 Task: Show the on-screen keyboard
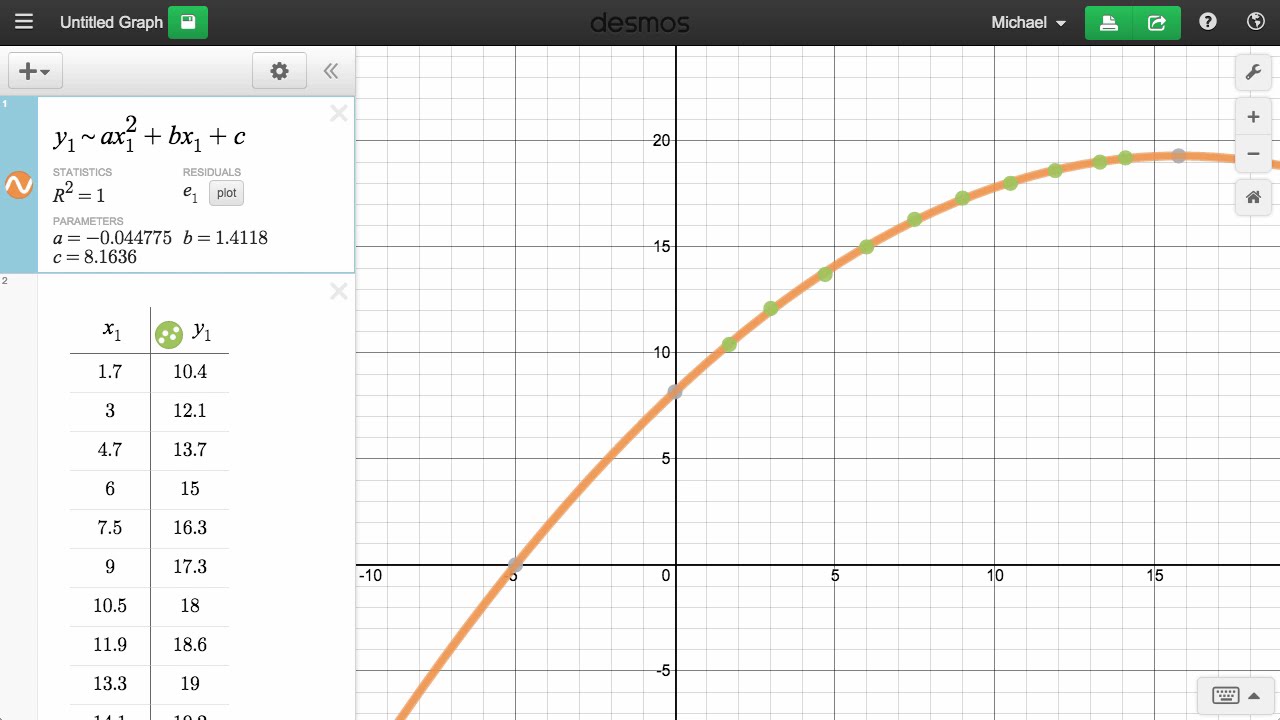point(1236,696)
